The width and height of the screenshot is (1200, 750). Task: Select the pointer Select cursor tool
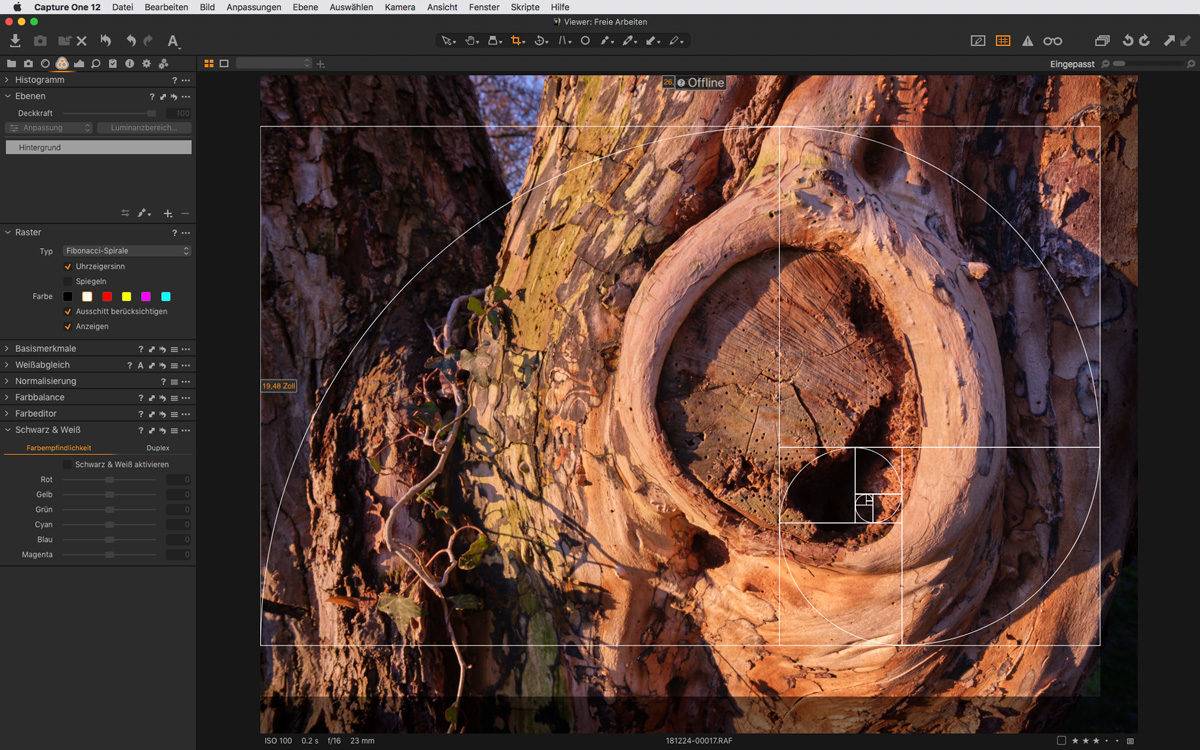(447, 41)
